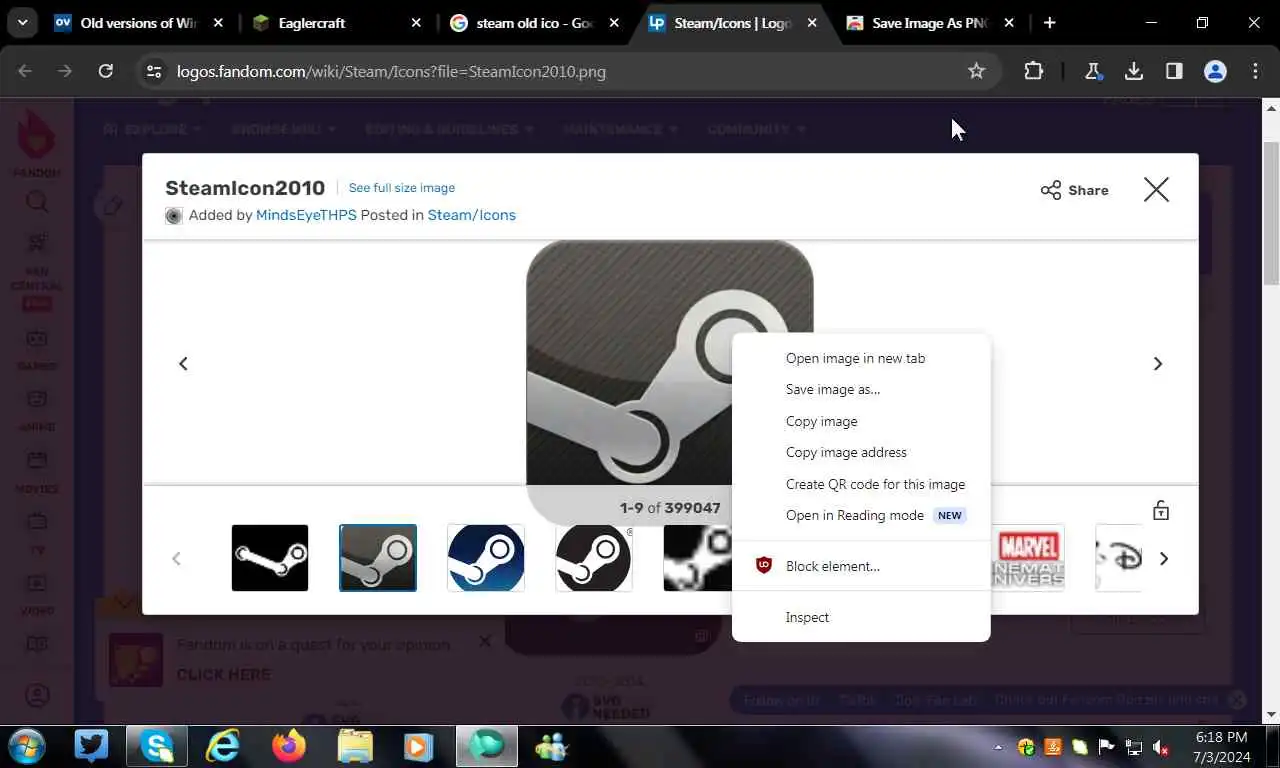
Task: Select the Marvel Cinematic Universe thumbnail
Action: coord(1028,558)
